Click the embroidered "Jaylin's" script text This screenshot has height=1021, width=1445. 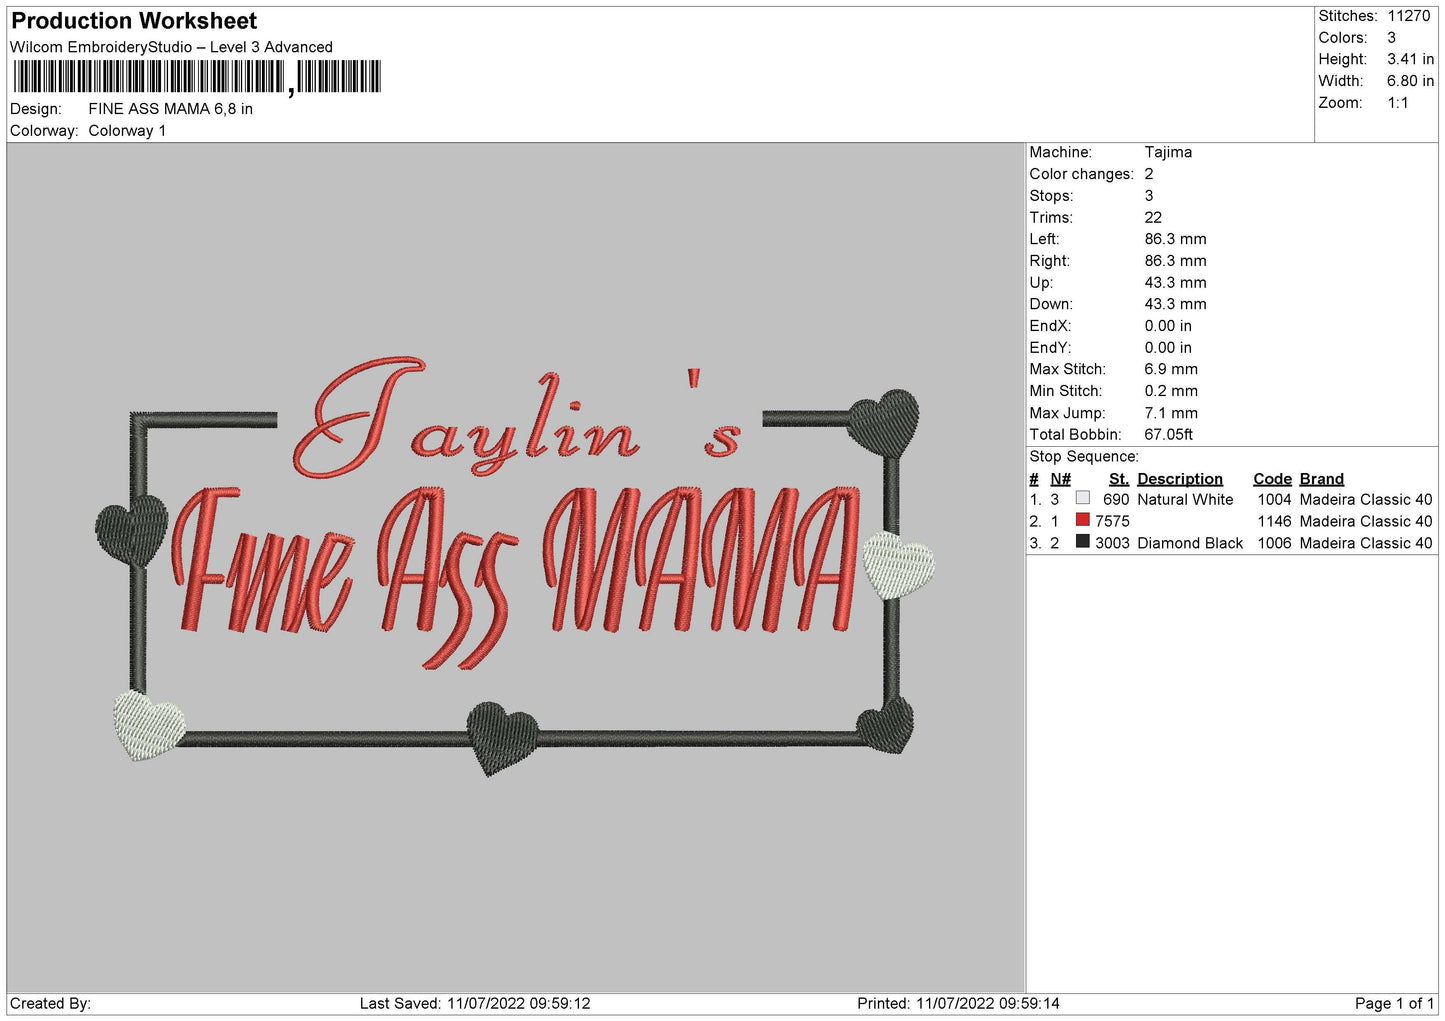(517, 418)
